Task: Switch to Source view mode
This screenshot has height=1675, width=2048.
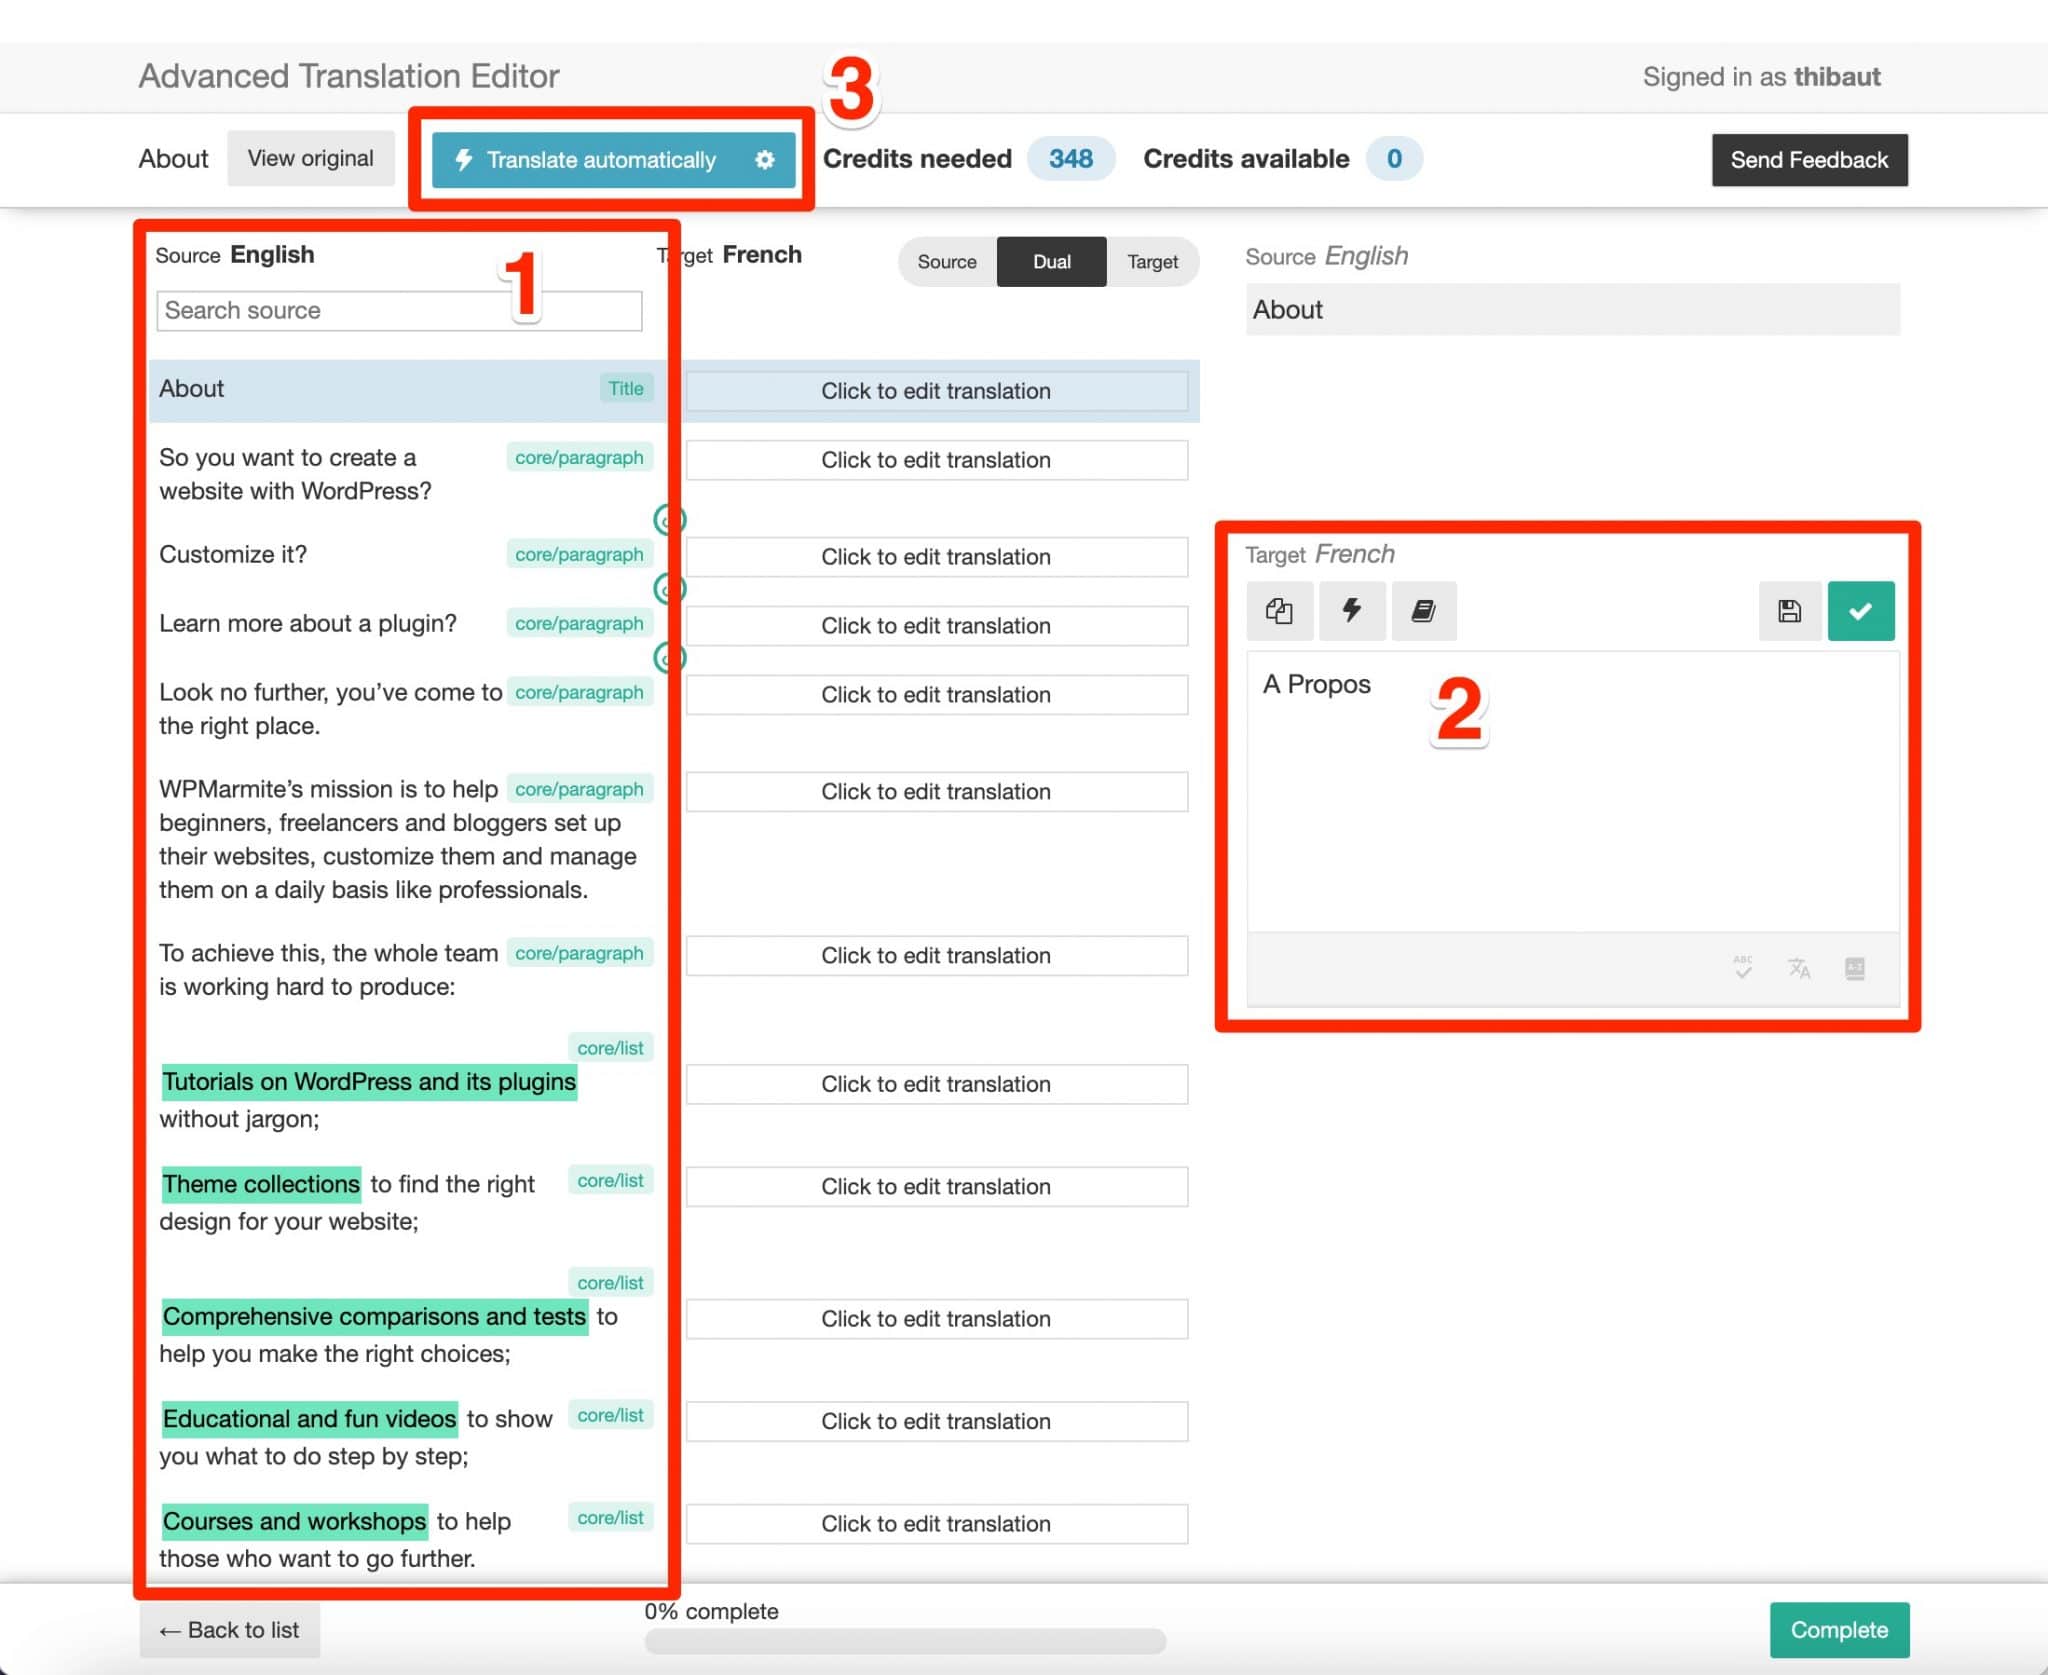Action: [x=946, y=261]
